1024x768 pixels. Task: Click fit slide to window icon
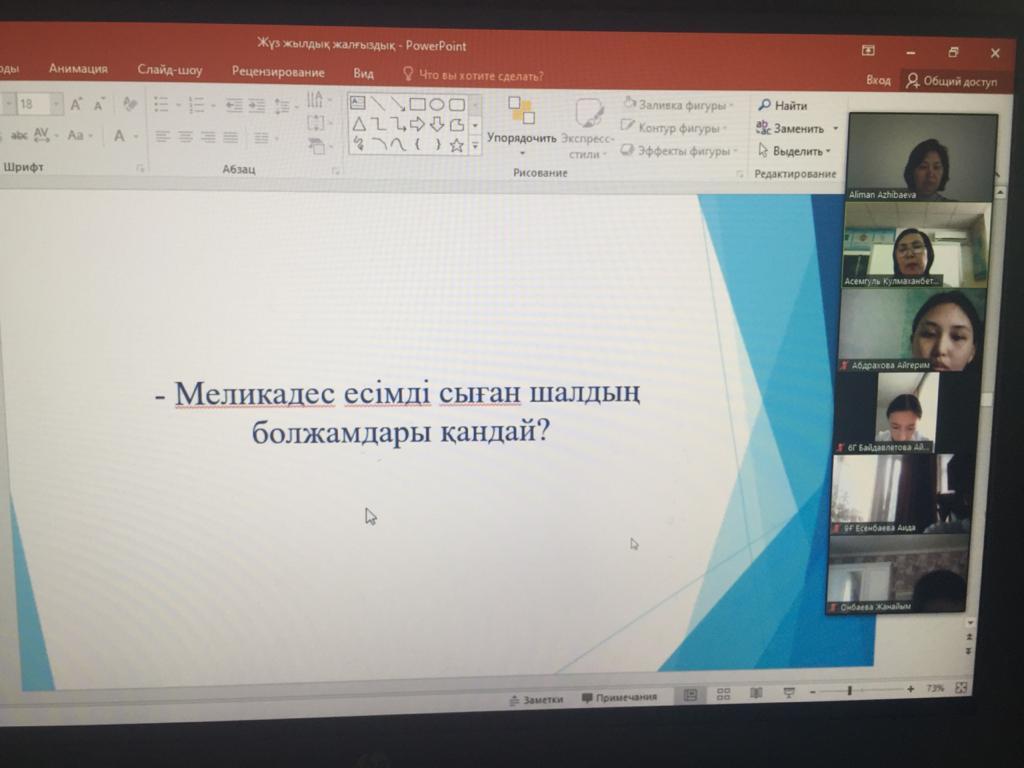[961, 688]
